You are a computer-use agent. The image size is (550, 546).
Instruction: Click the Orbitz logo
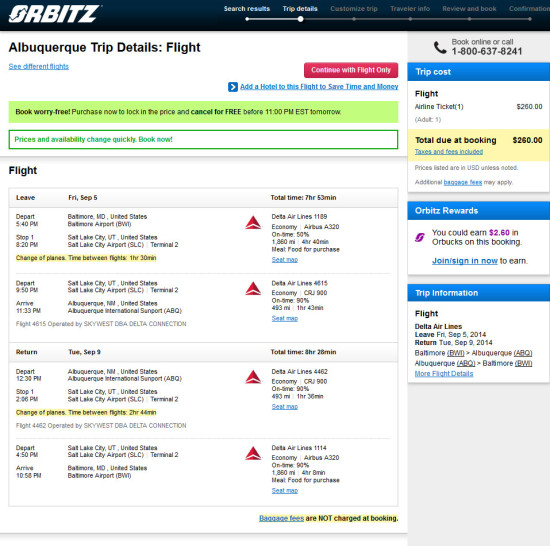[54, 14]
